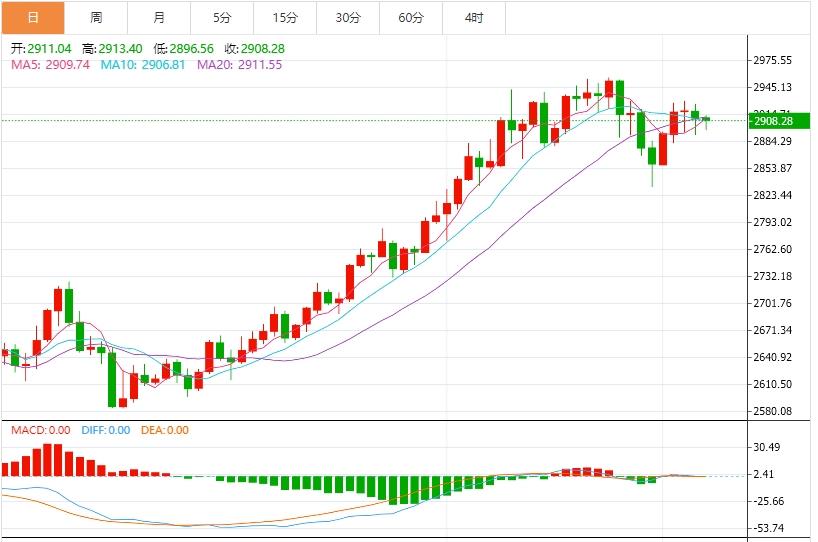This screenshot has height=542, width=818.
Task: Switch to the 日 daily chart tab
Action: (33, 17)
